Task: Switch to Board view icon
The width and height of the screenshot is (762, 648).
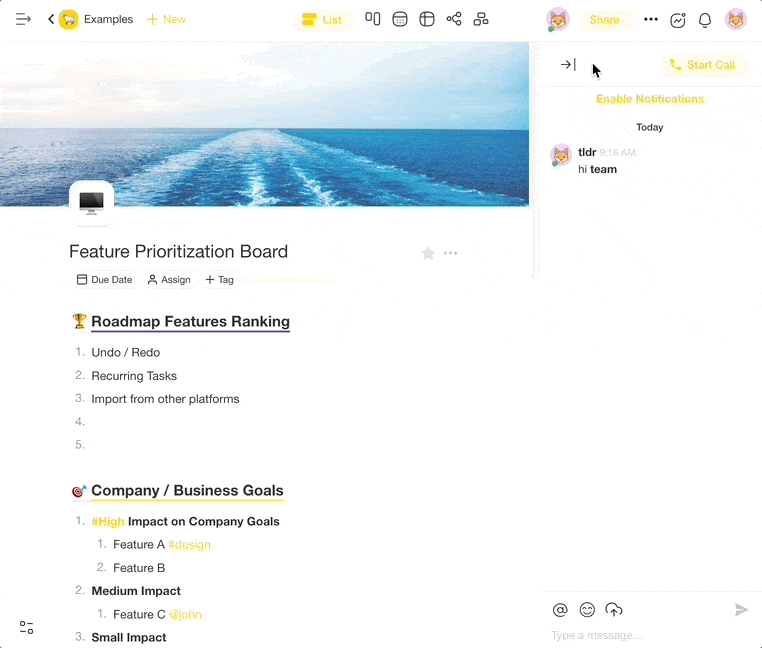Action: pyautogui.click(x=373, y=19)
